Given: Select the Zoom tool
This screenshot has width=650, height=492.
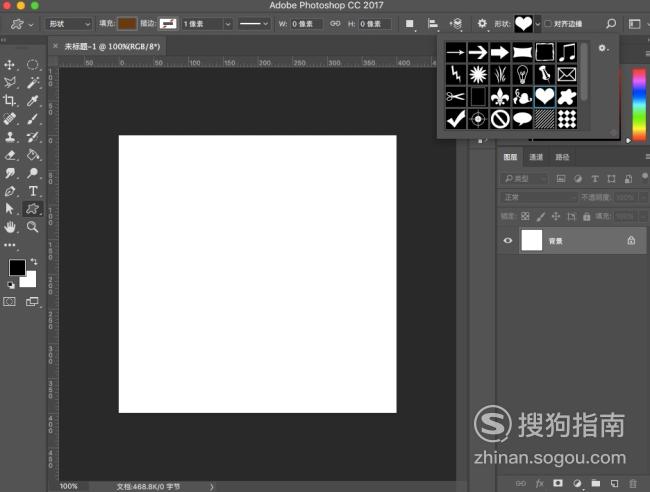Looking at the screenshot, I should click(x=32, y=227).
